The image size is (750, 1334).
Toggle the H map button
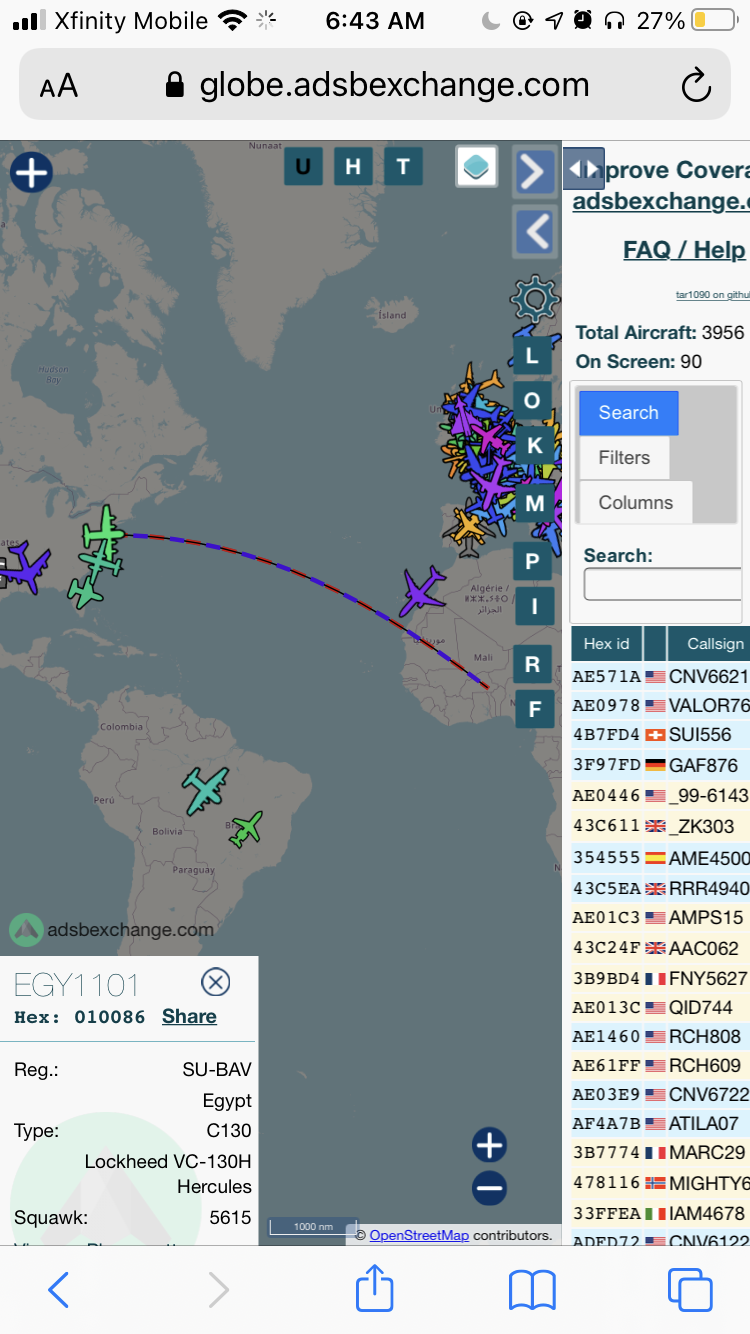coord(353,167)
